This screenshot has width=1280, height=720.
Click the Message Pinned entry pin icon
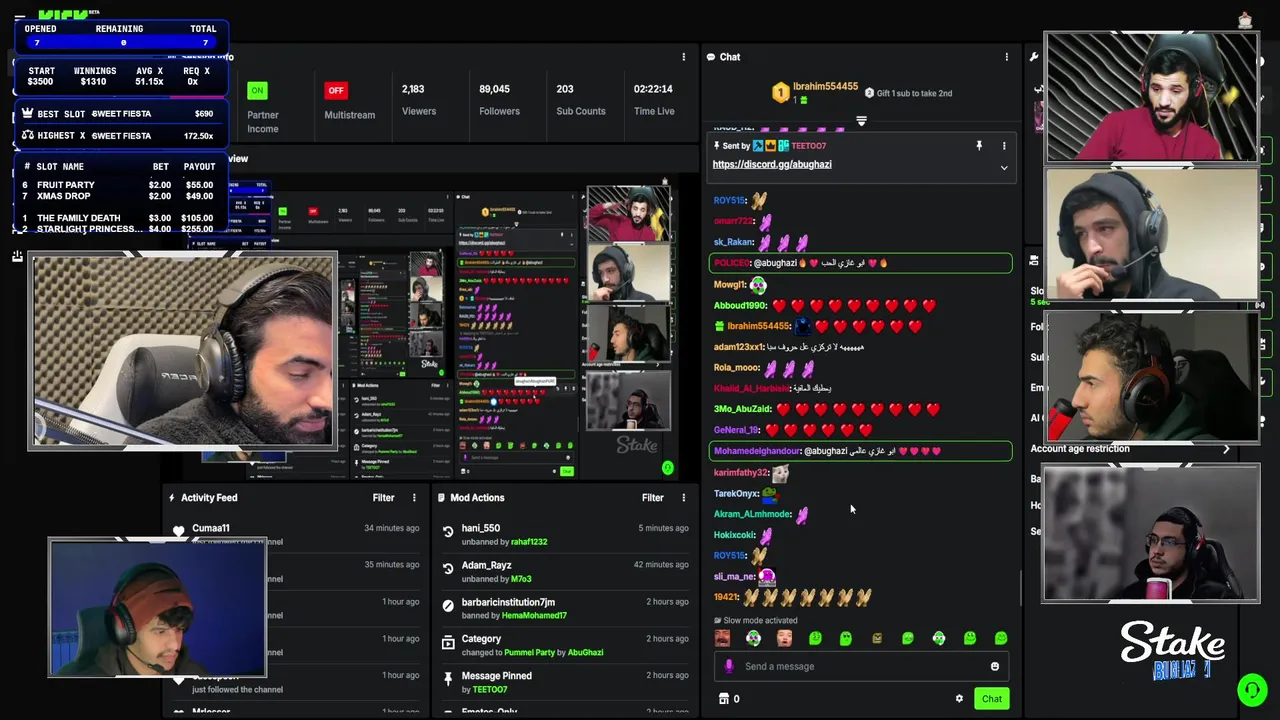coord(448,680)
